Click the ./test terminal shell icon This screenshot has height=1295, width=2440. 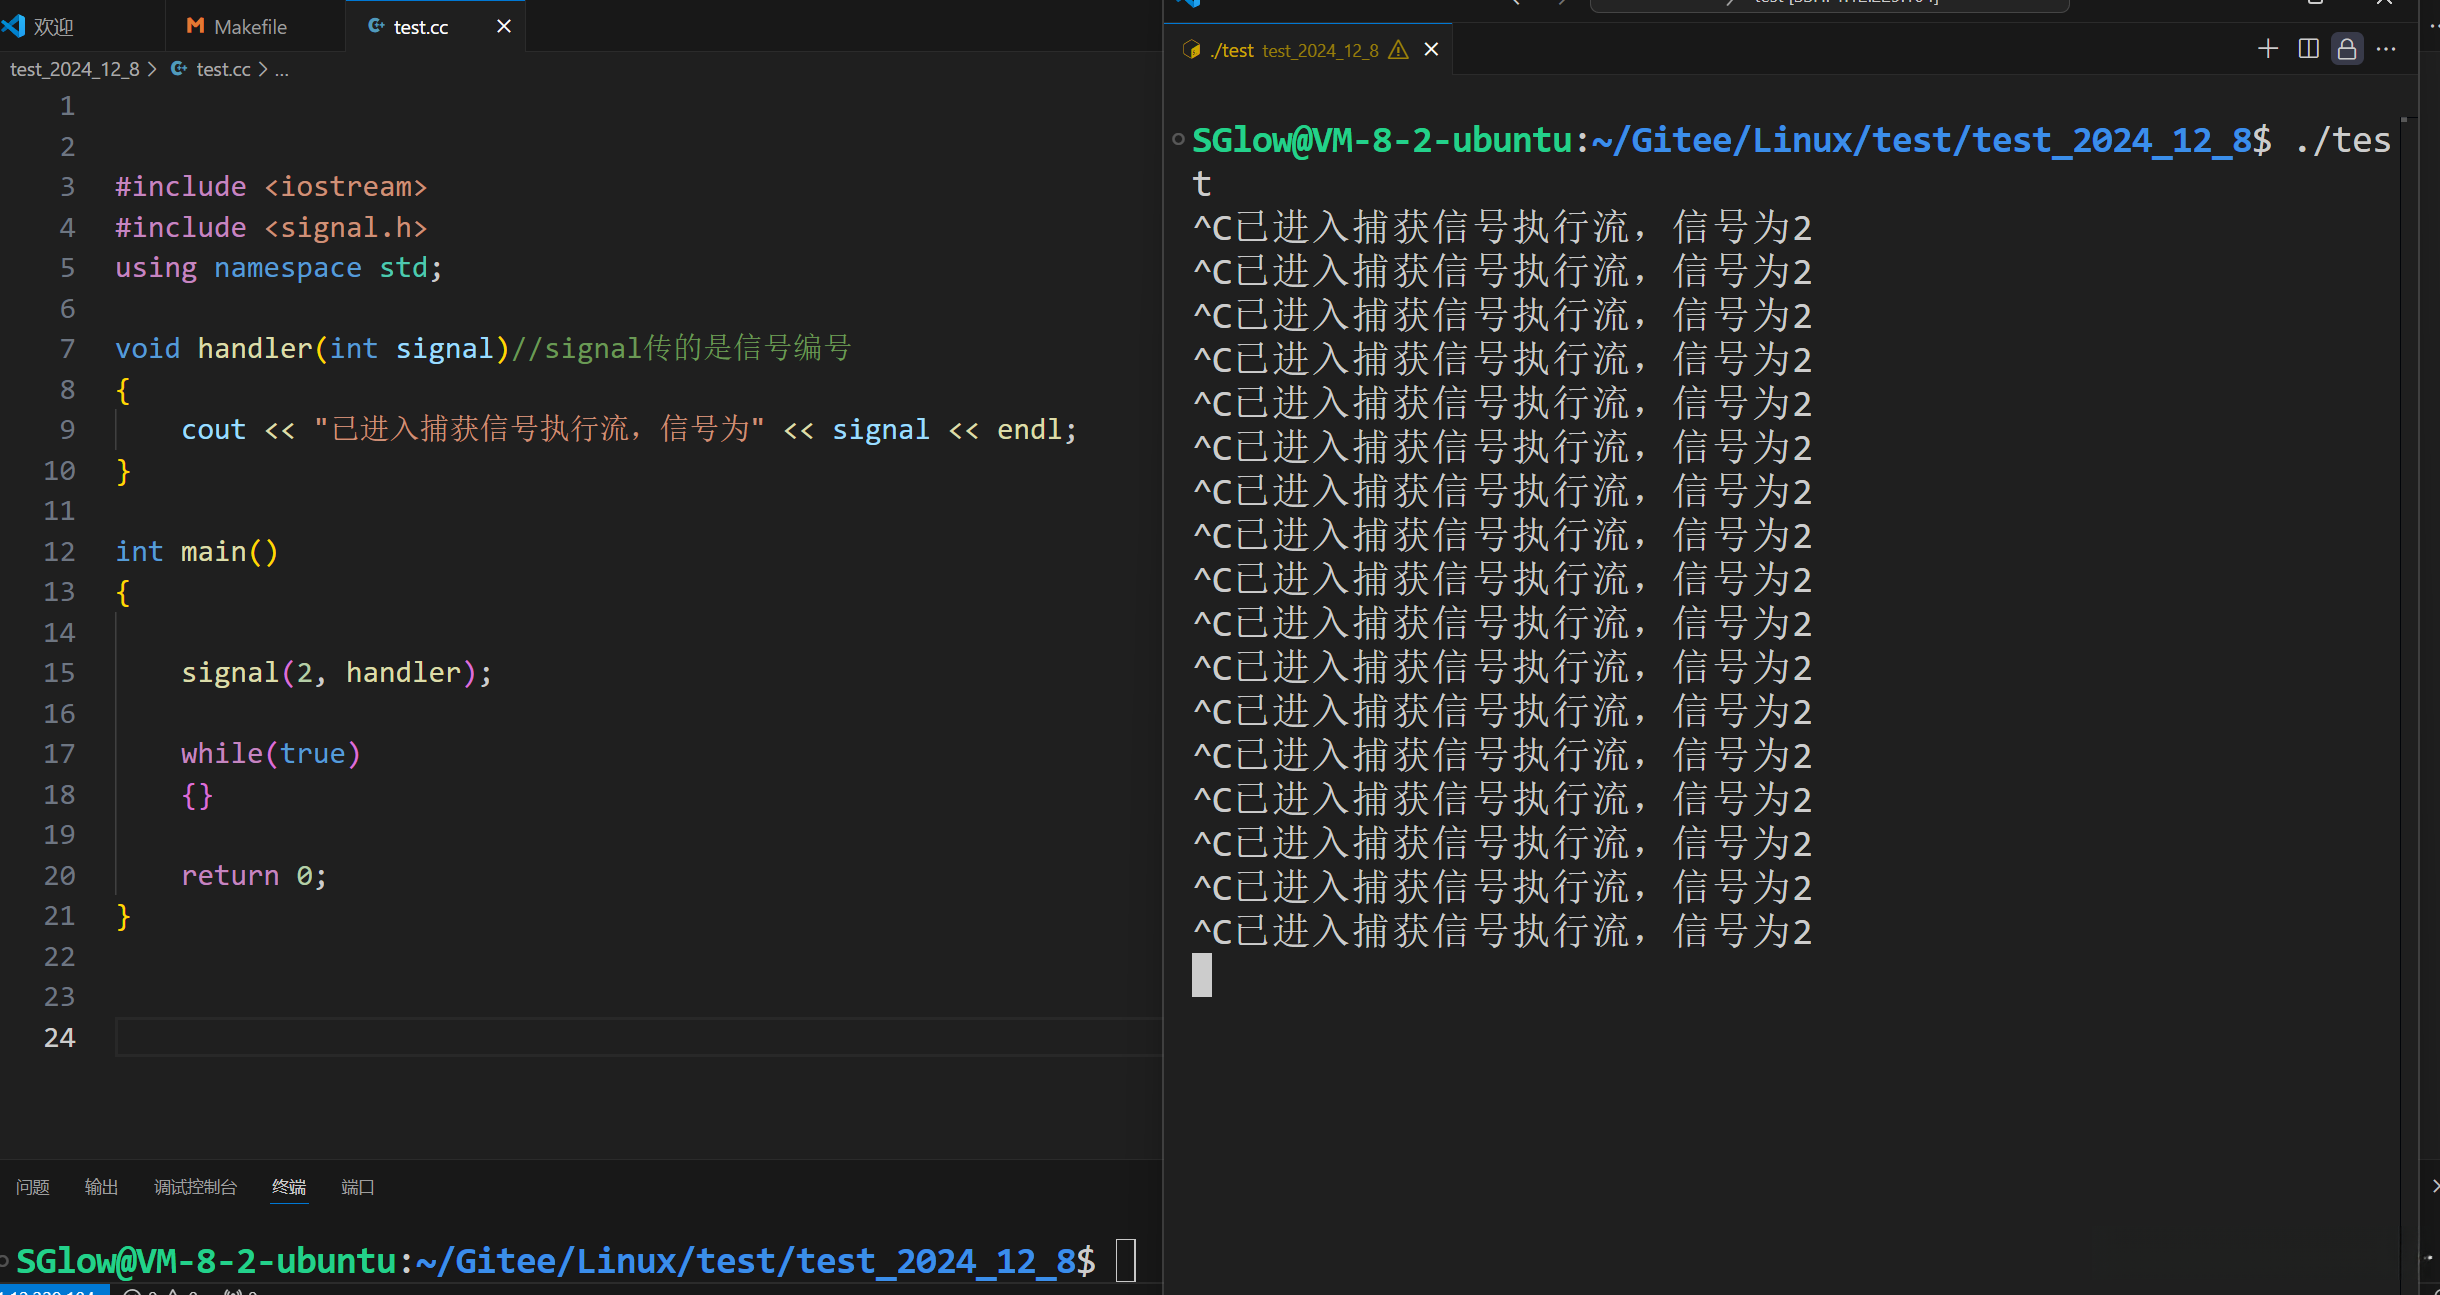point(1191,50)
